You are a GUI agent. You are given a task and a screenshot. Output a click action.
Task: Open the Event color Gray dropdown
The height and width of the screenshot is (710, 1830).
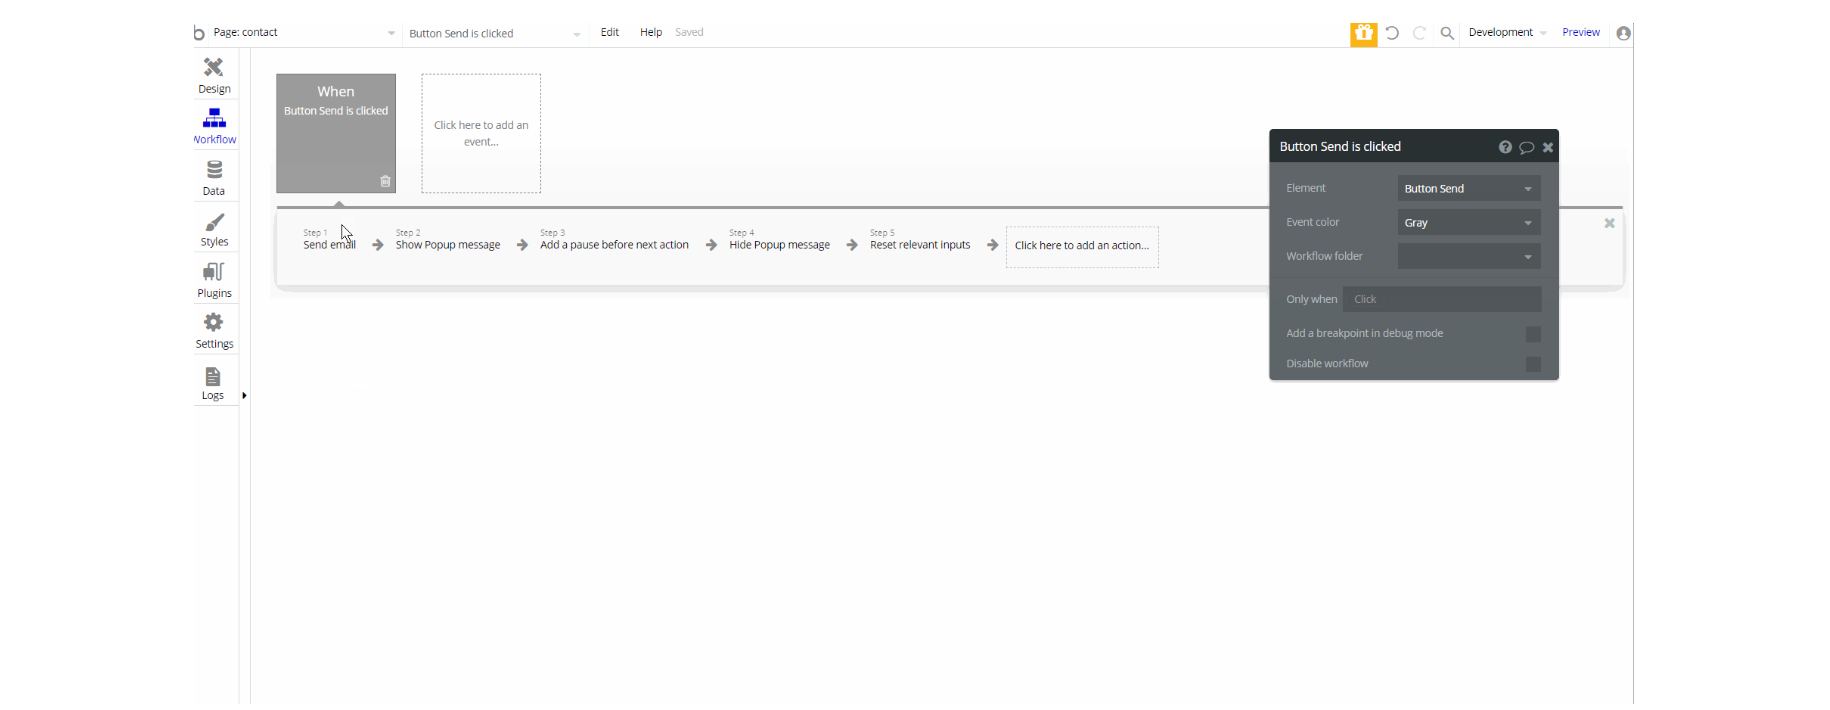point(1469,223)
